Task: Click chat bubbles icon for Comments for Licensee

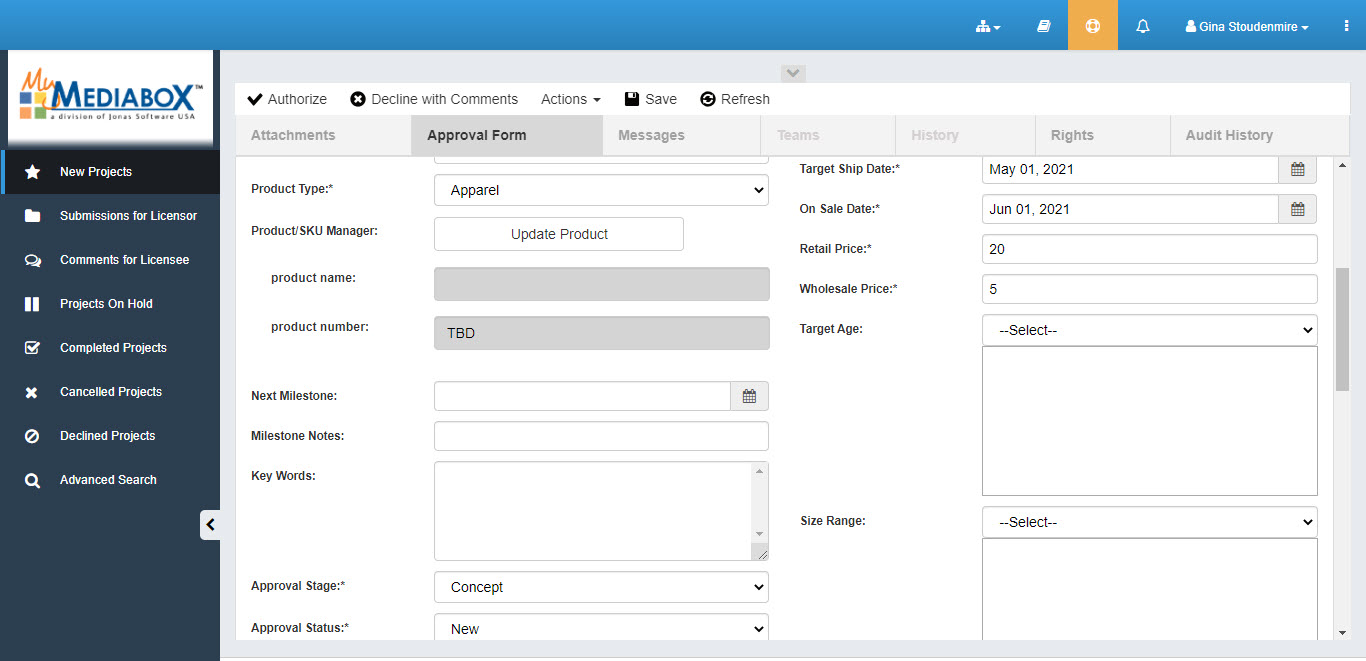Action: tap(32, 260)
